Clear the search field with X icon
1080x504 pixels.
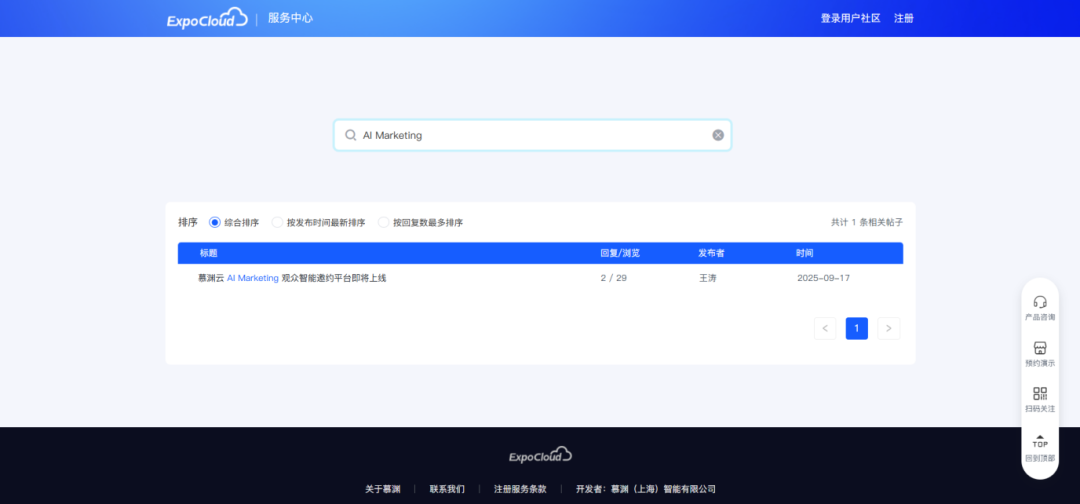coord(718,135)
